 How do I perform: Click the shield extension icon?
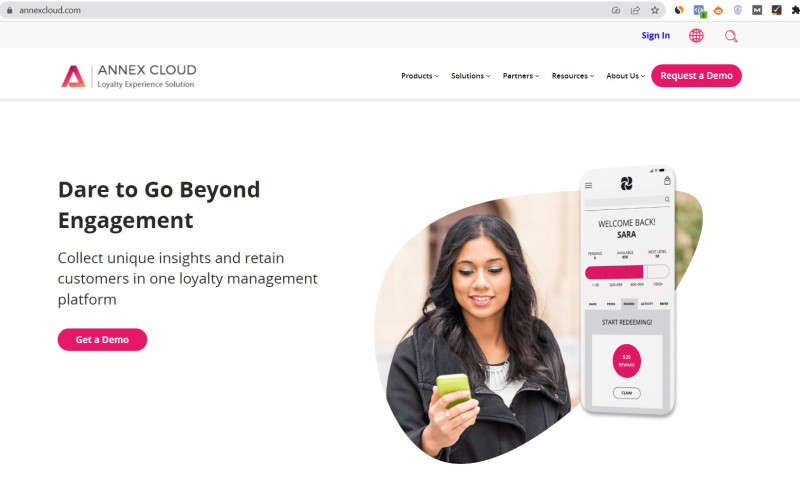(x=737, y=10)
